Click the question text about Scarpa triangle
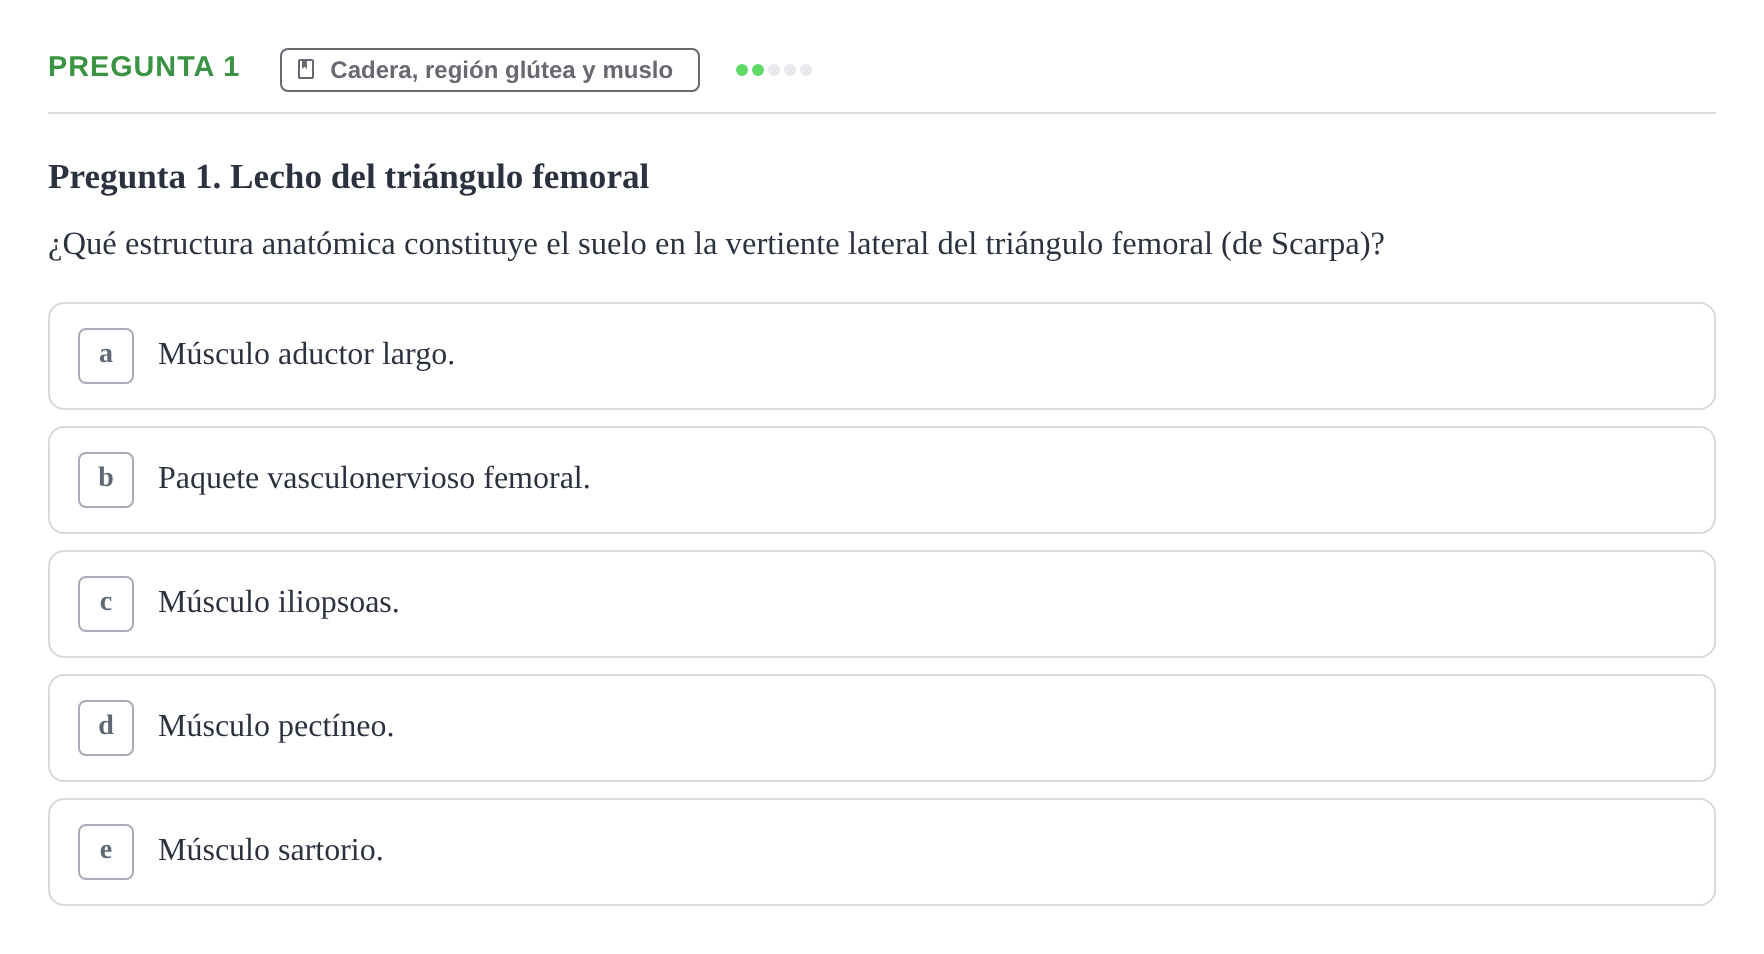This screenshot has width=1764, height=954. pos(716,244)
